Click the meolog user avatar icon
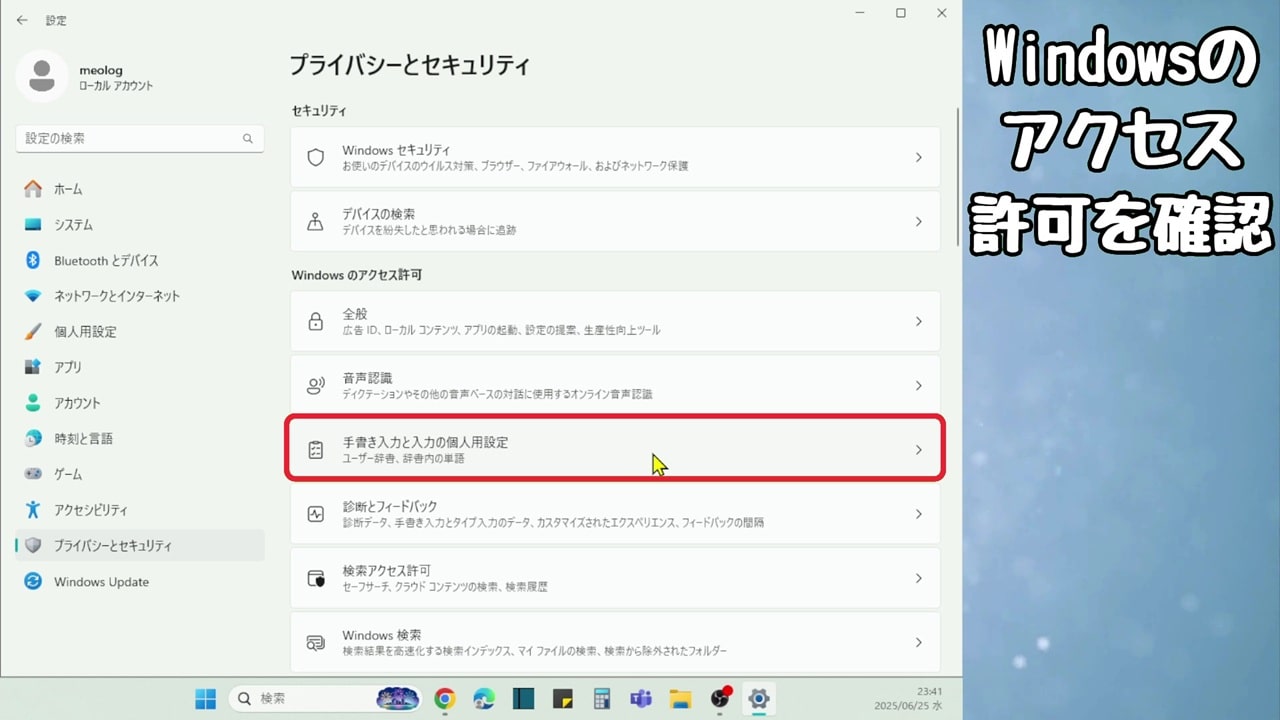Image resolution: width=1280 pixels, height=720 pixels. click(42, 76)
